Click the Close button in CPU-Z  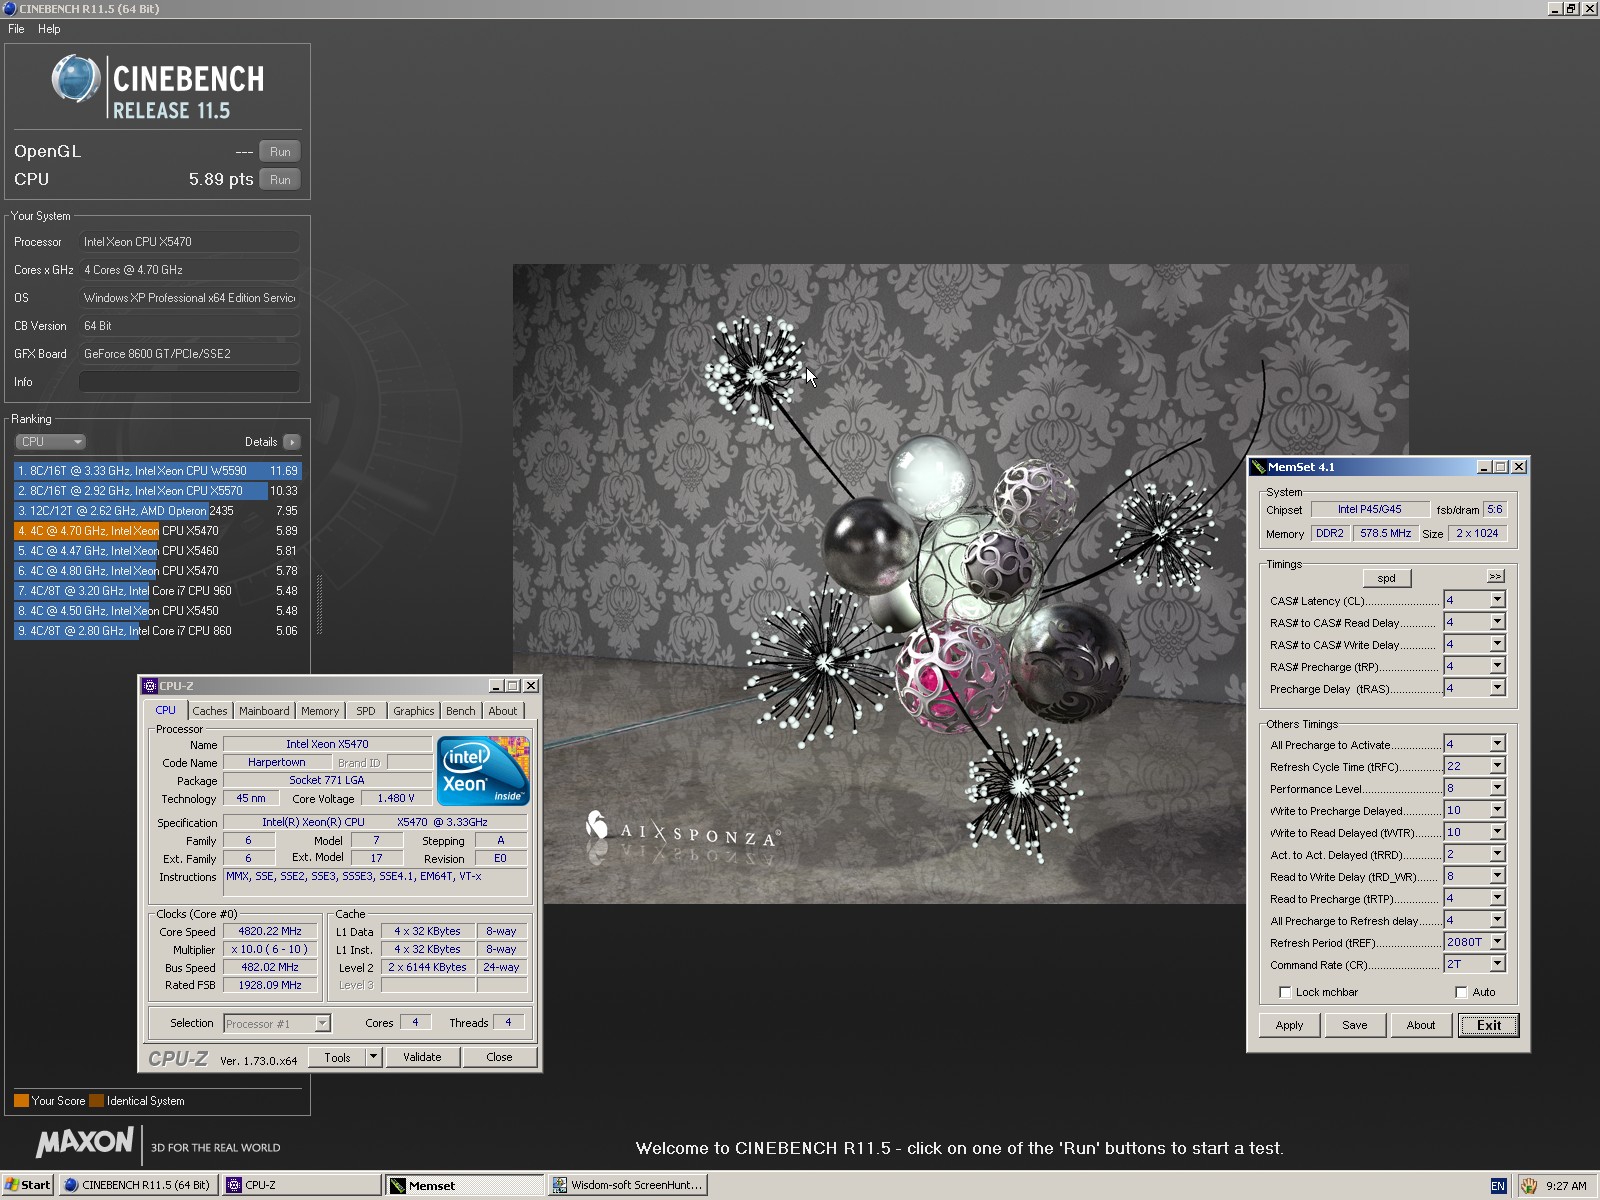499,1057
